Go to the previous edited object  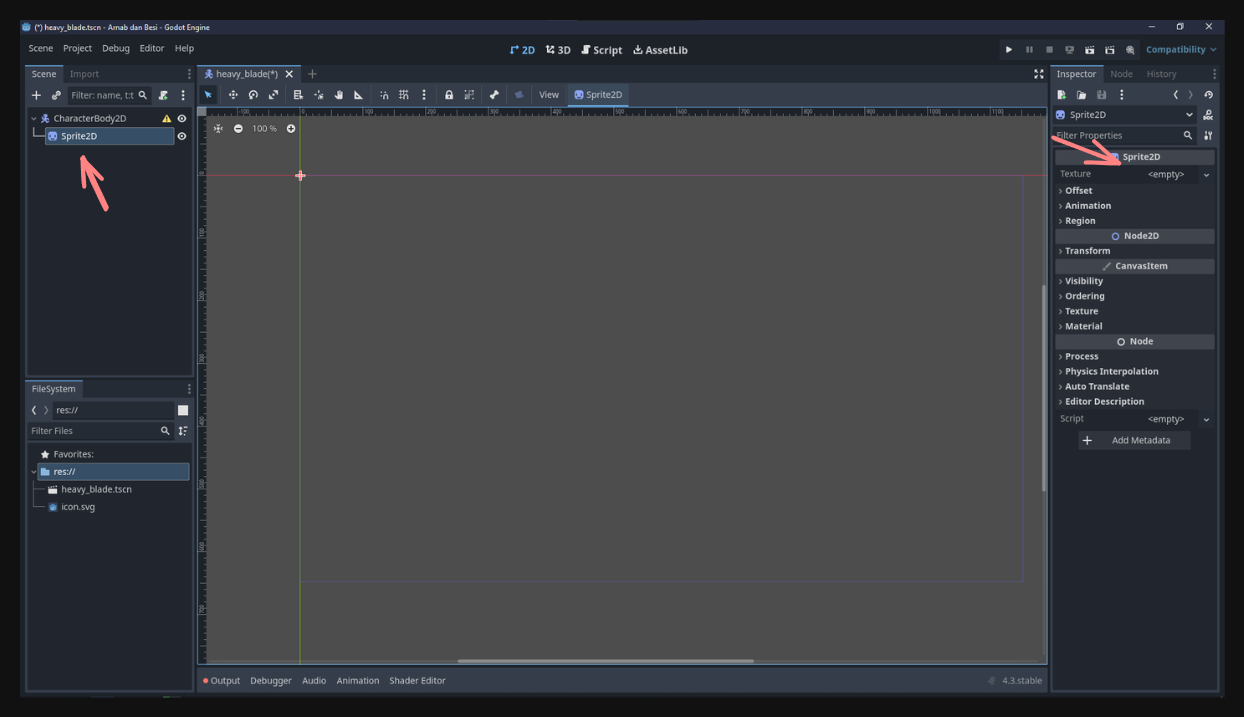[1175, 95]
